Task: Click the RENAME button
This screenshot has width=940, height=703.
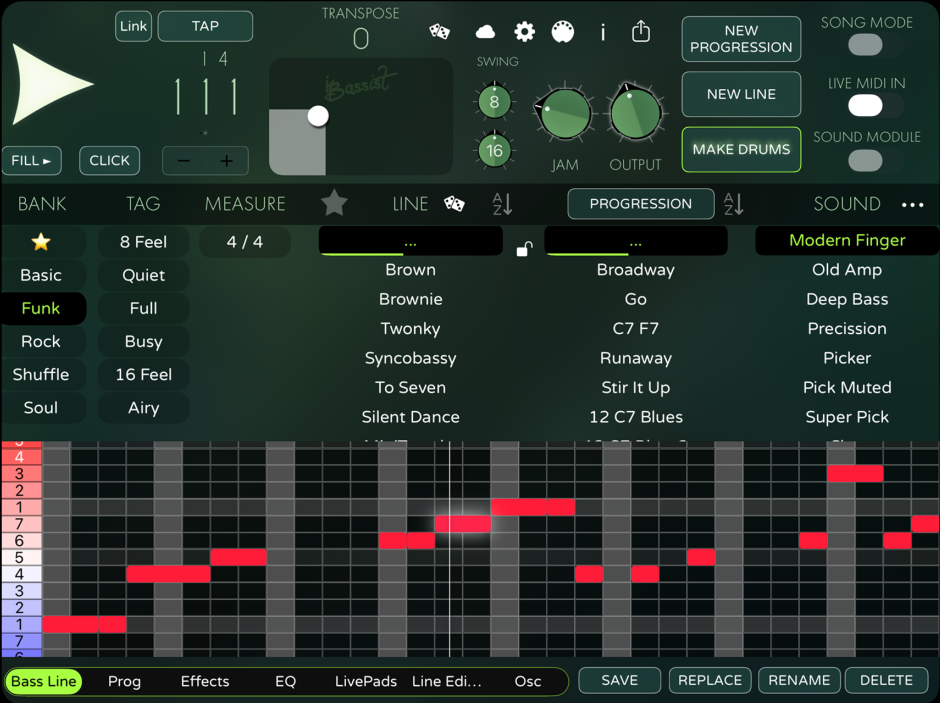Action: pyautogui.click(x=799, y=680)
